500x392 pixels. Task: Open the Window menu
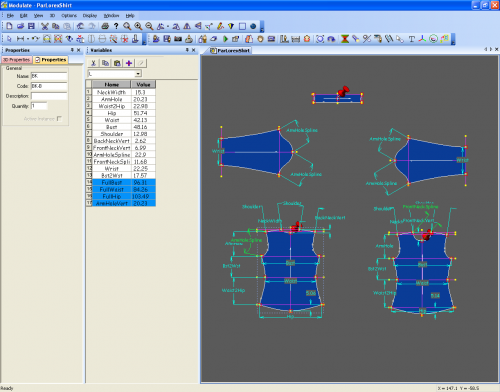click(111, 16)
